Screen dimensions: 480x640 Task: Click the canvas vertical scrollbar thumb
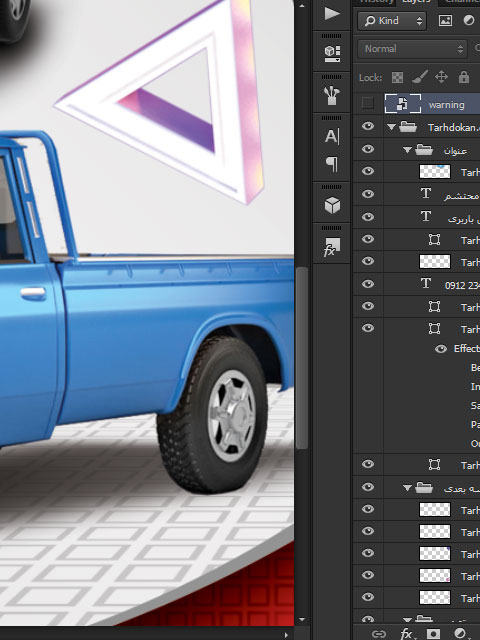pos(302,358)
